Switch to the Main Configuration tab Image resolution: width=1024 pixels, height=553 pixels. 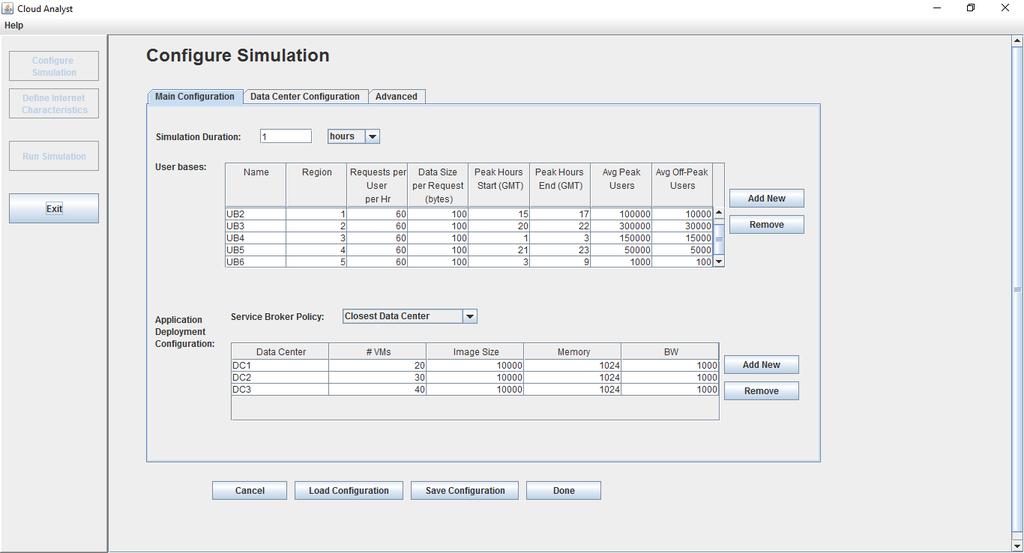pos(195,97)
